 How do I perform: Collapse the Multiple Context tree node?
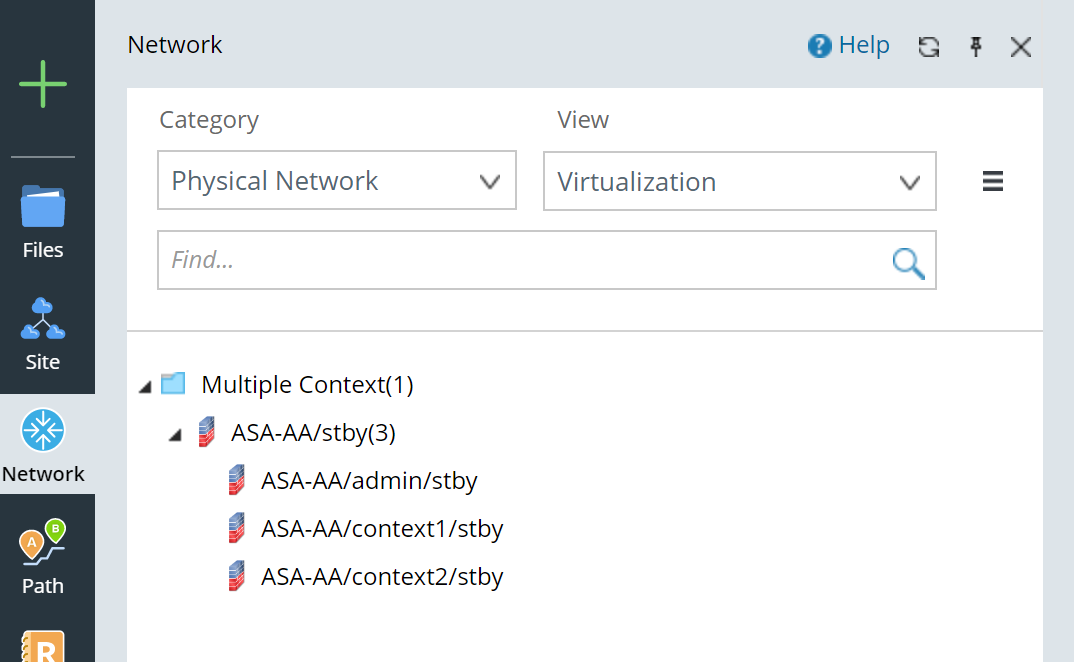145,385
